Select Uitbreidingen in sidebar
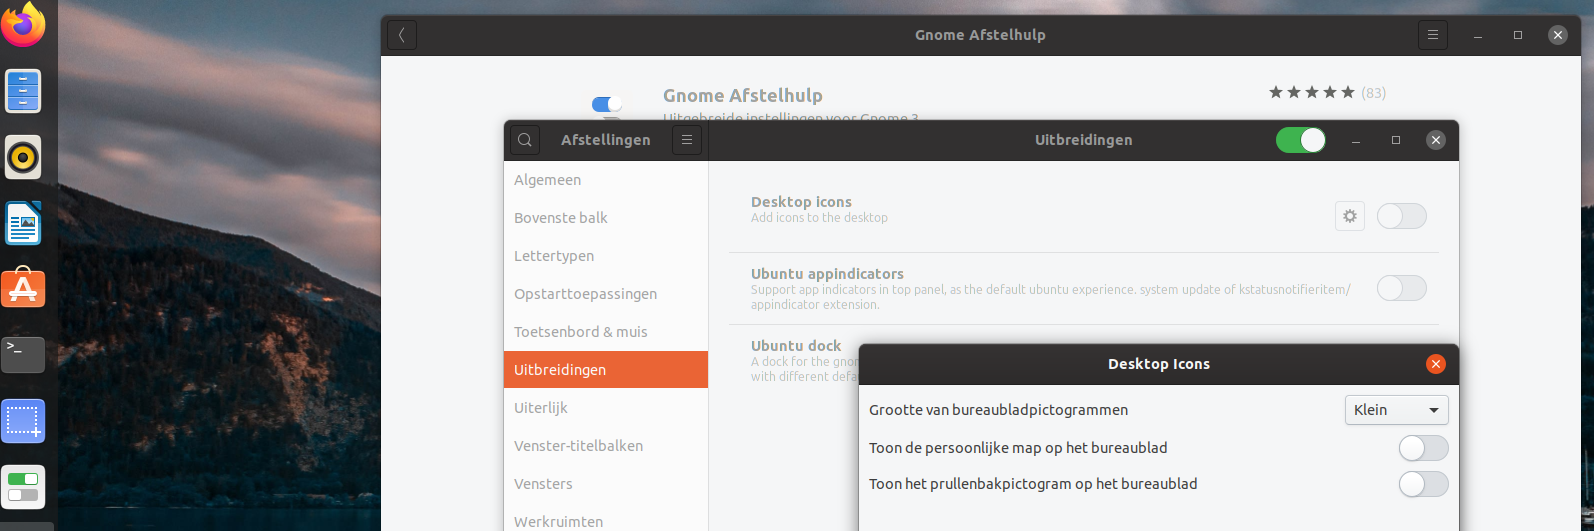The height and width of the screenshot is (531, 1594). [606, 370]
